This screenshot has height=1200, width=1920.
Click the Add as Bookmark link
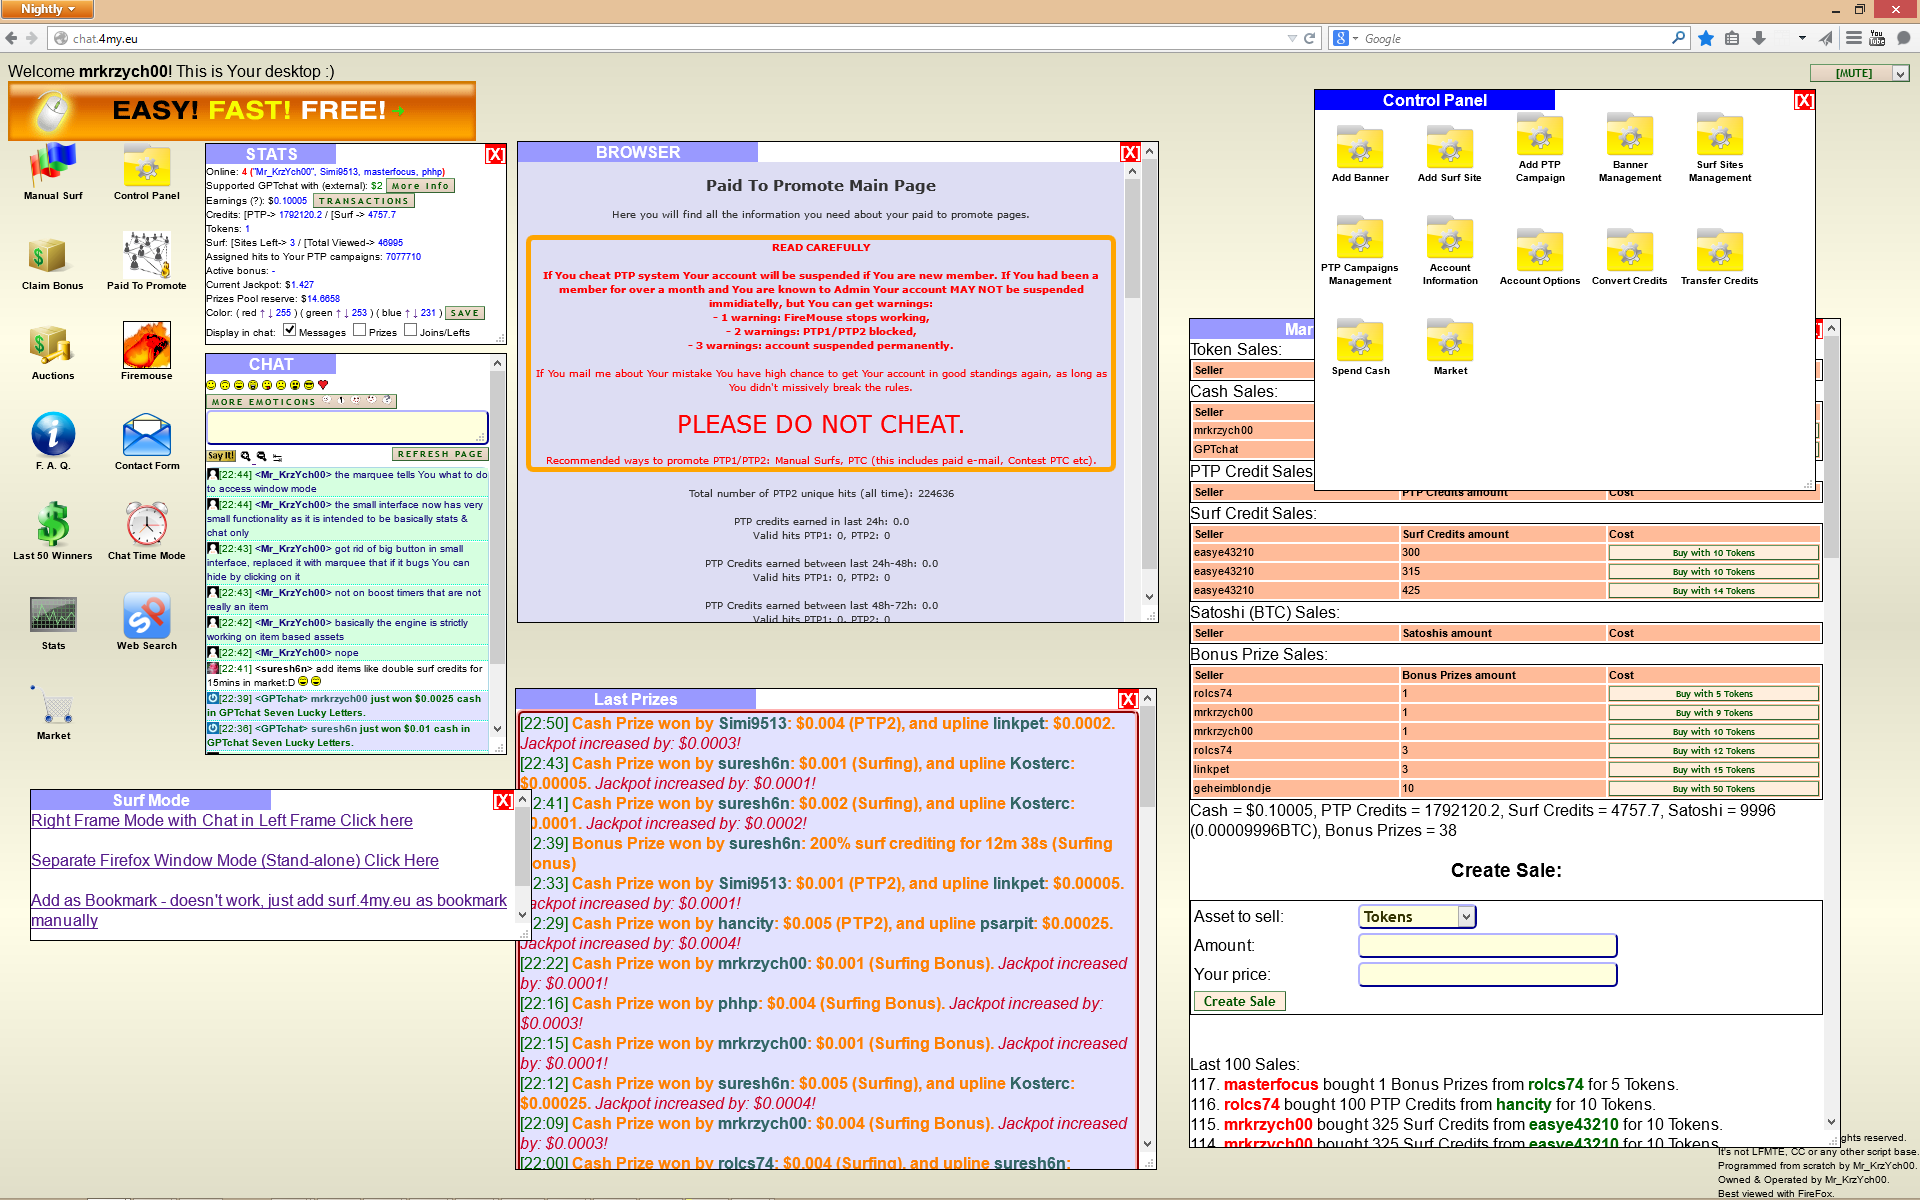point(269,910)
